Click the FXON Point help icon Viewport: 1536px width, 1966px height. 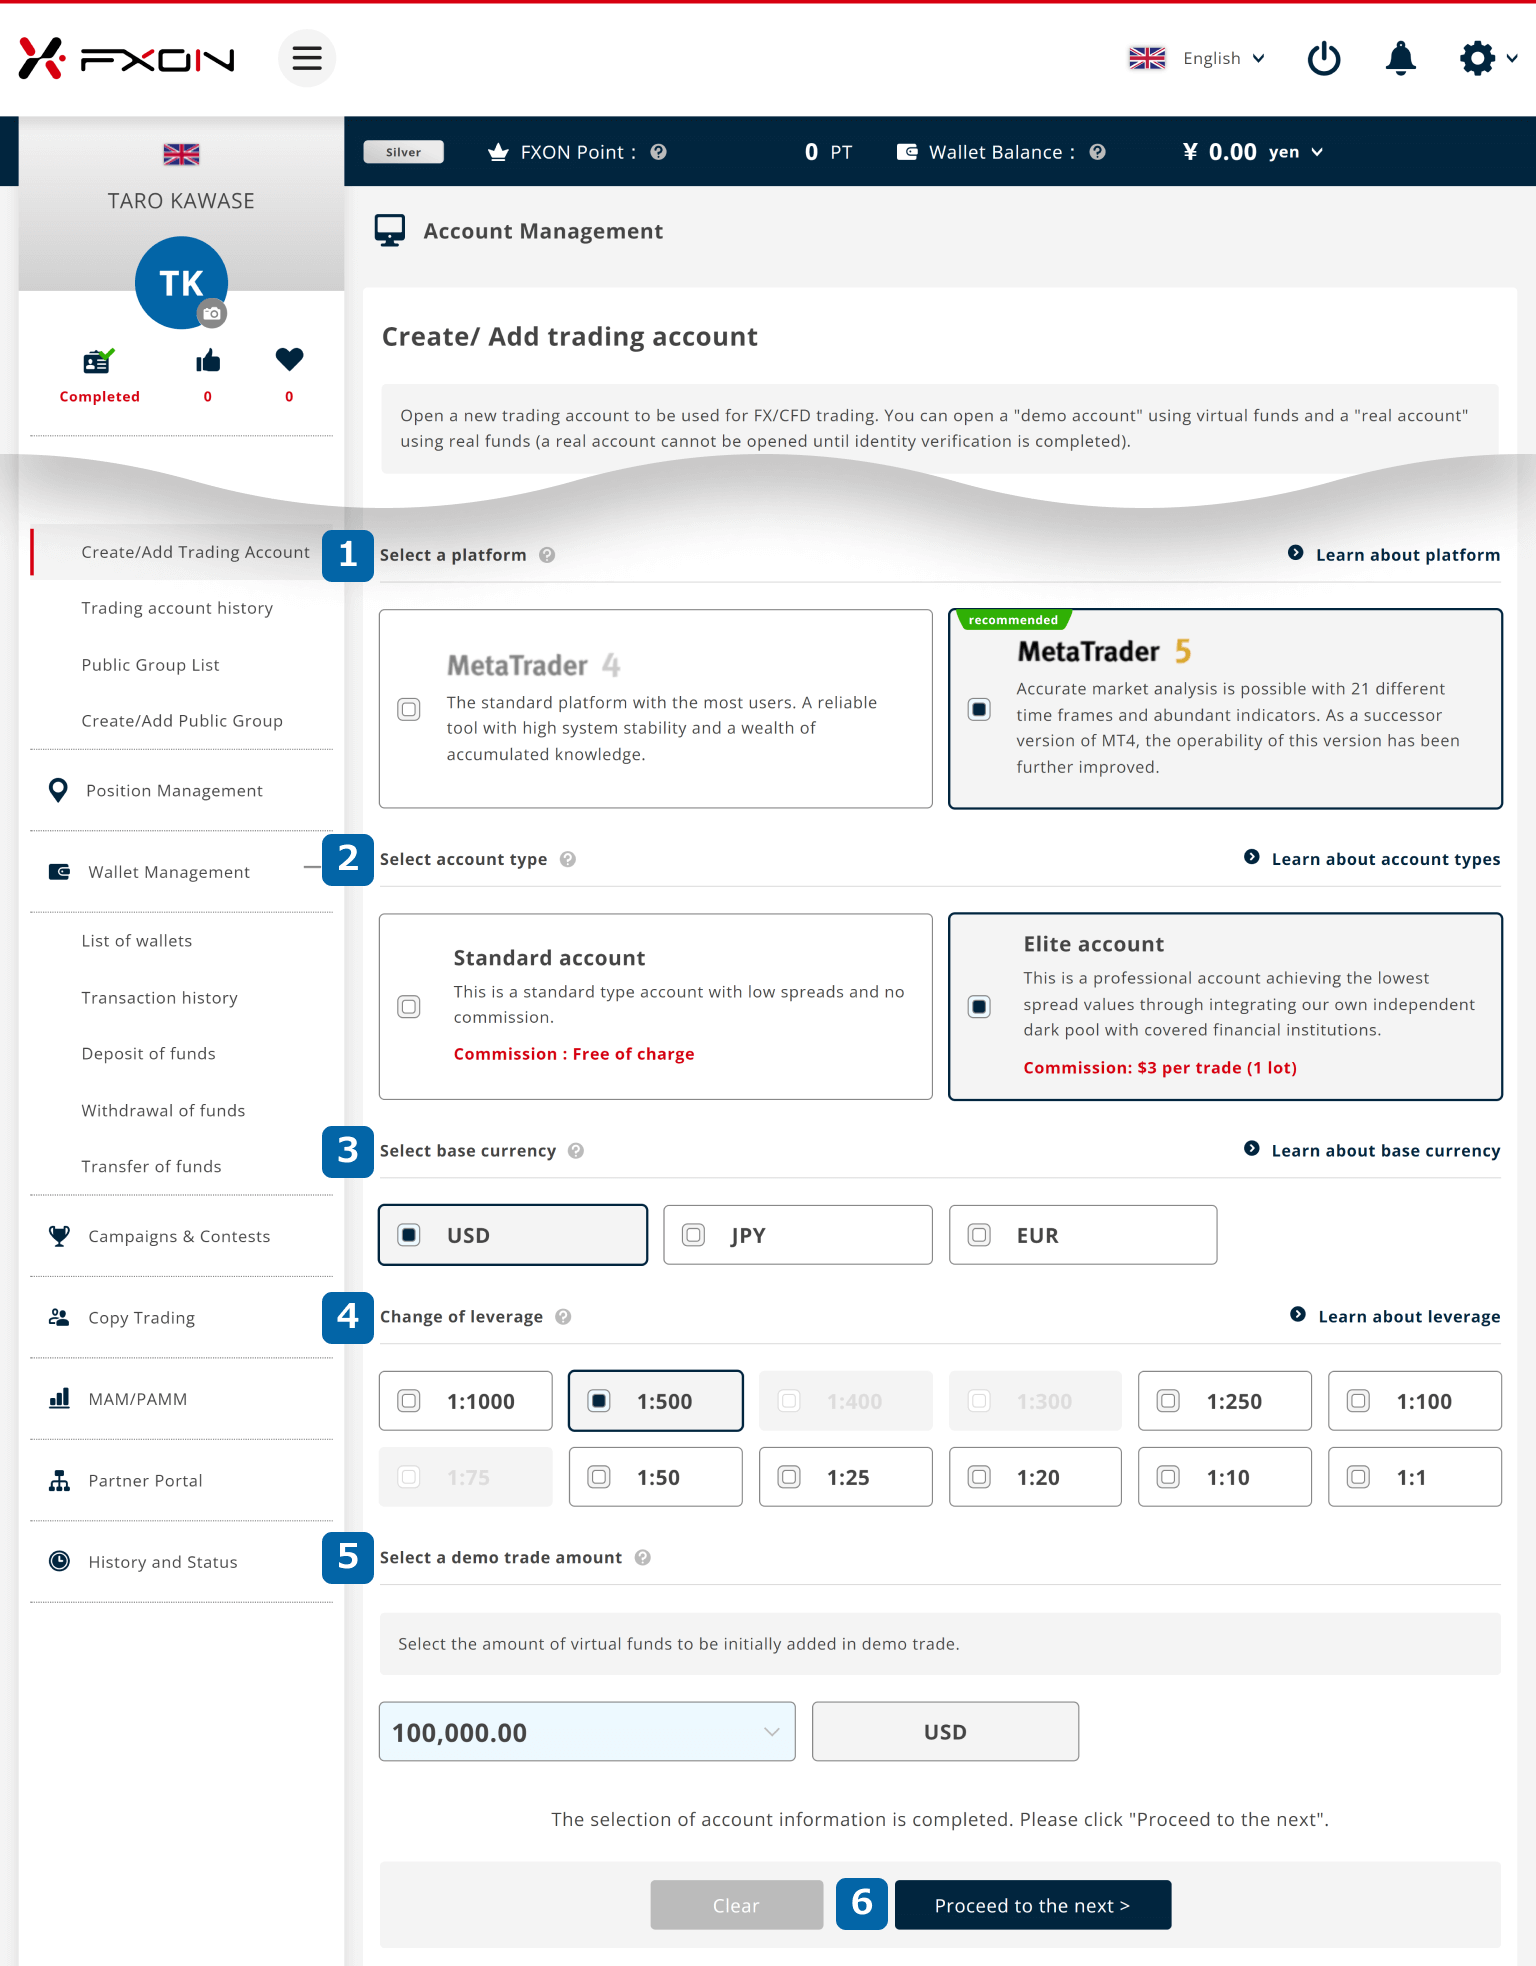point(658,152)
